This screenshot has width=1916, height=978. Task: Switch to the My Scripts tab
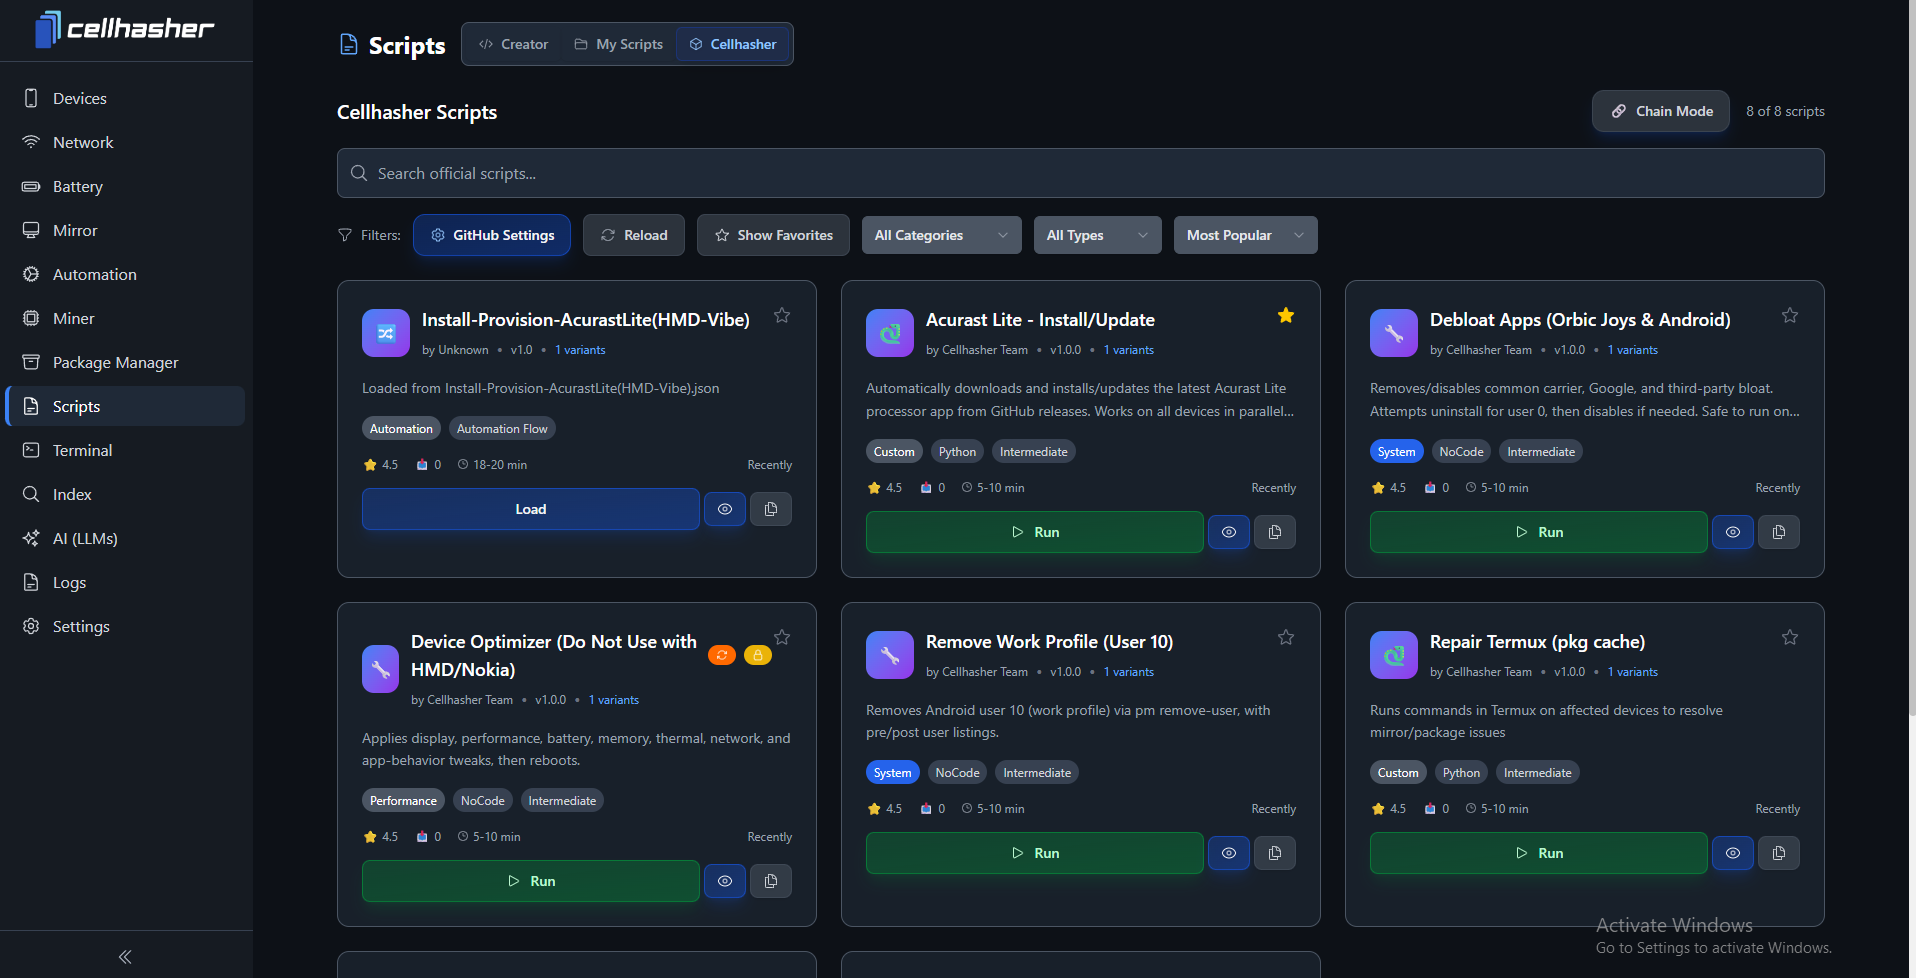click(618, 44)
